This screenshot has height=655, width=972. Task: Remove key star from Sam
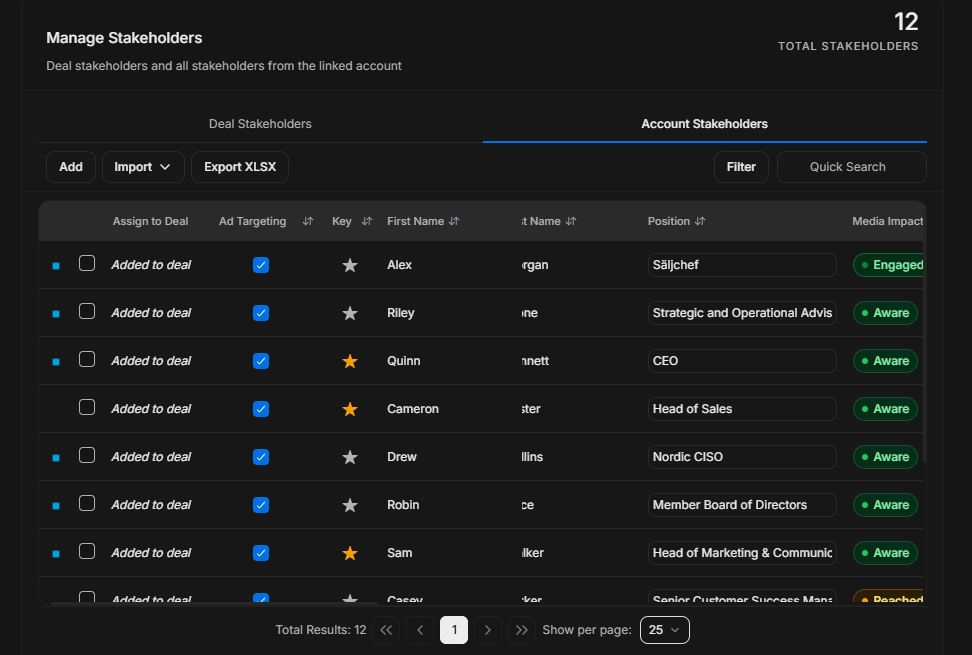click(x=350, y=553)
